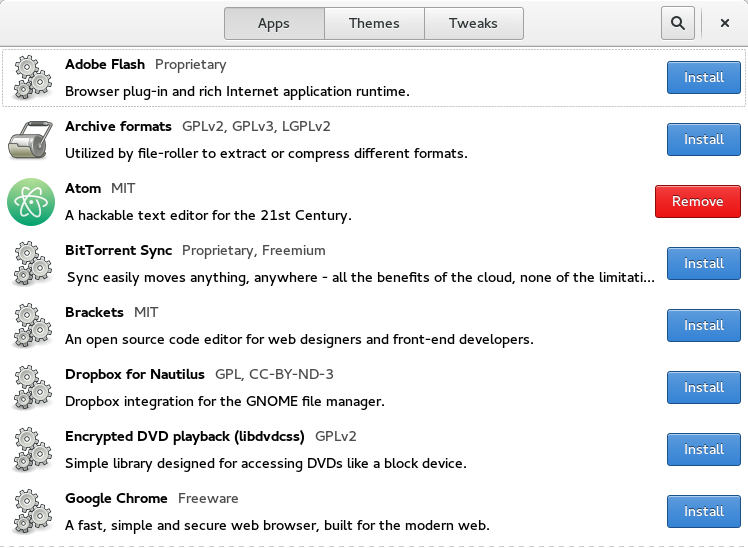Image resolution: width=748 pixels, height=548 pixels.
Task: Select the BitTorrent Sync description text
Action: [x=360, y=277]
